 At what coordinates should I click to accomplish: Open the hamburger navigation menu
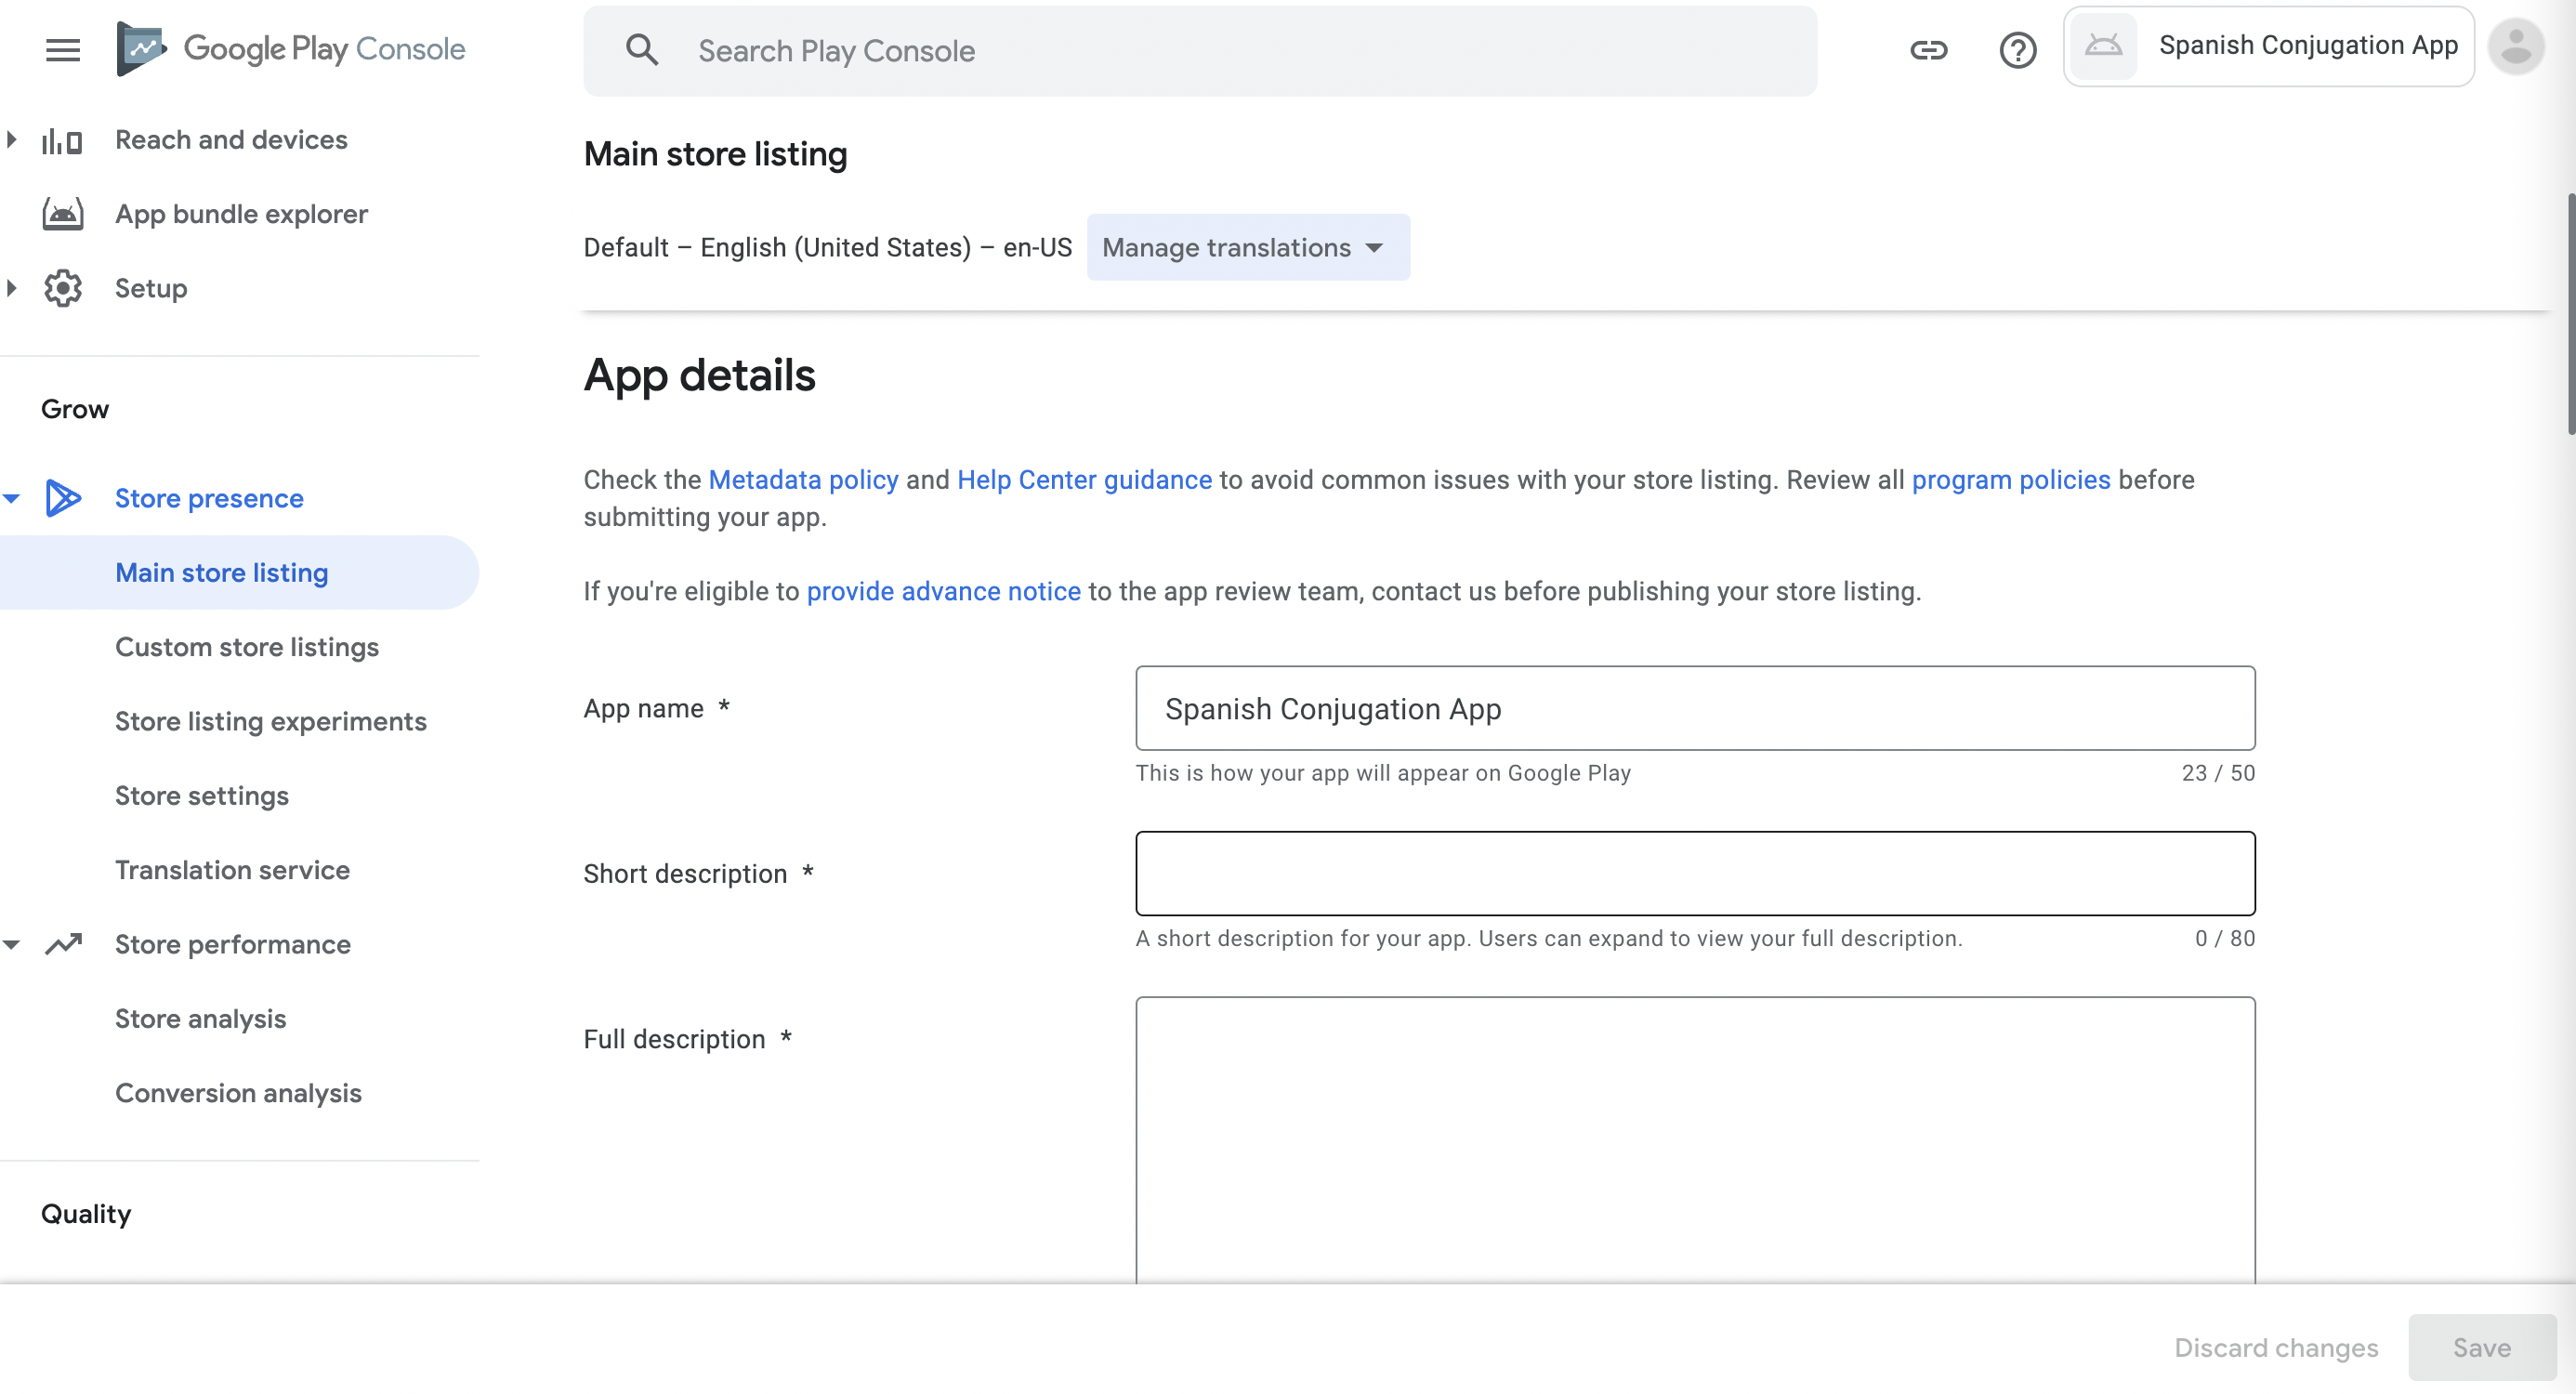(x=63, y=50)
